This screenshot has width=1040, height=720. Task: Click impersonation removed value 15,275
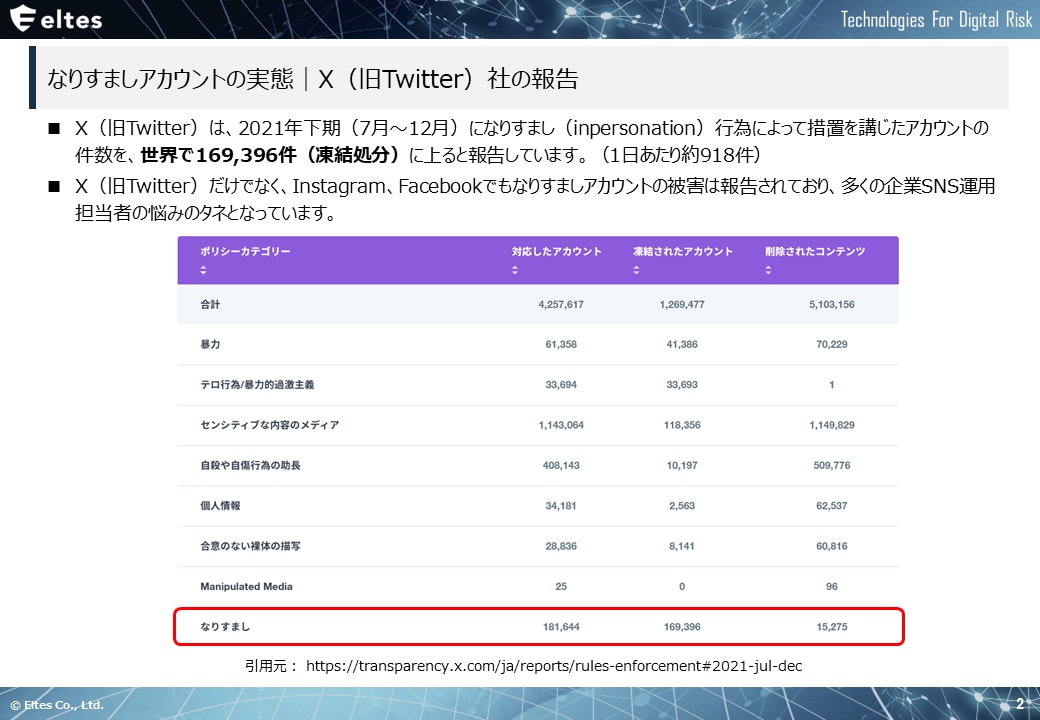[832, 627]
